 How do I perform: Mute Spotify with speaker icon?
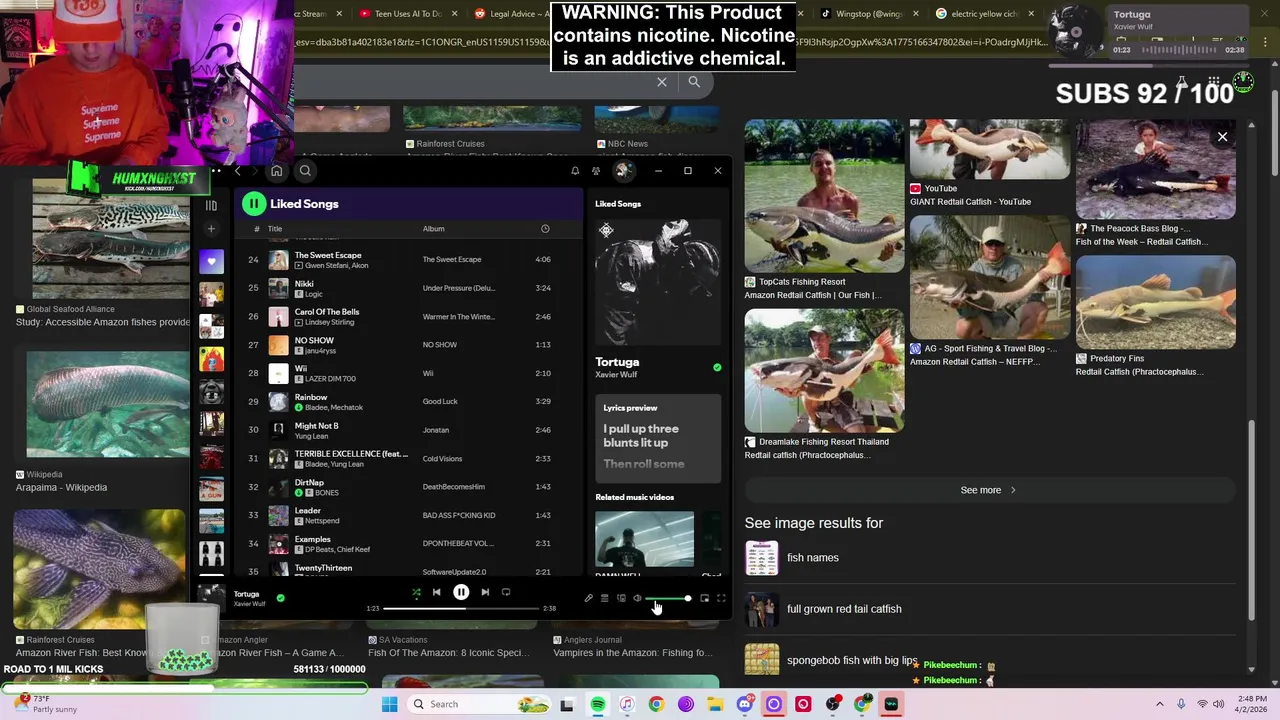[x=637, y=598]
